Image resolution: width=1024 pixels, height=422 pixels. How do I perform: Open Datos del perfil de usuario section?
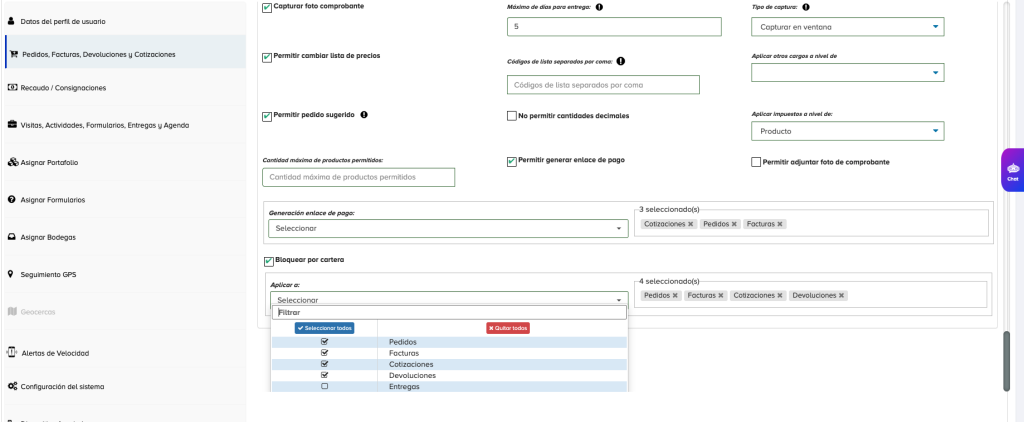pyautogui.click(x=123, y=21)
